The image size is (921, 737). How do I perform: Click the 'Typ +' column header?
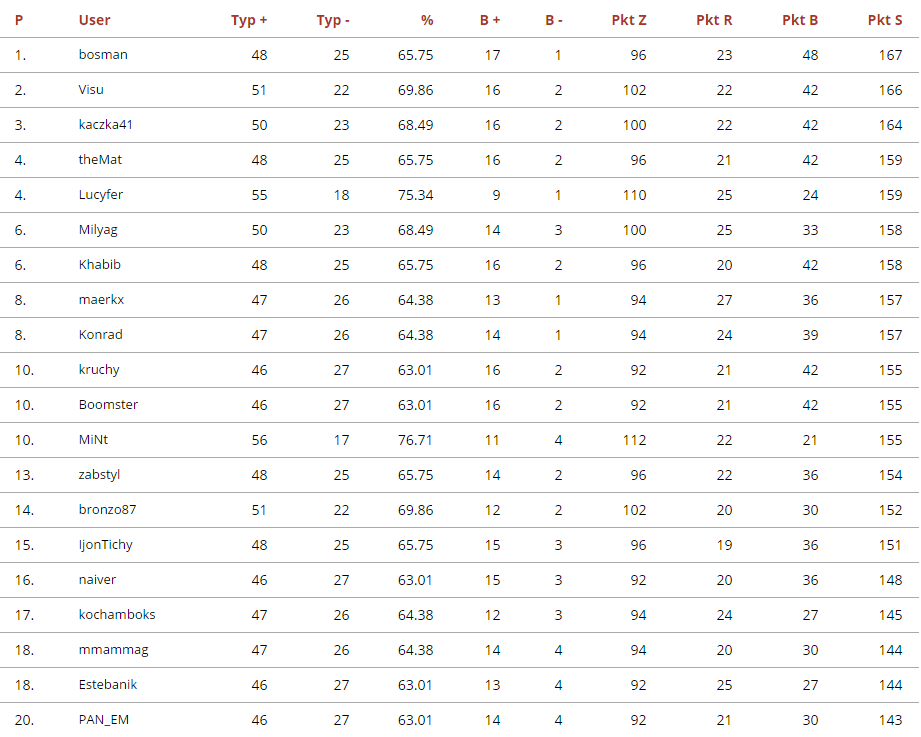(249, 20)
